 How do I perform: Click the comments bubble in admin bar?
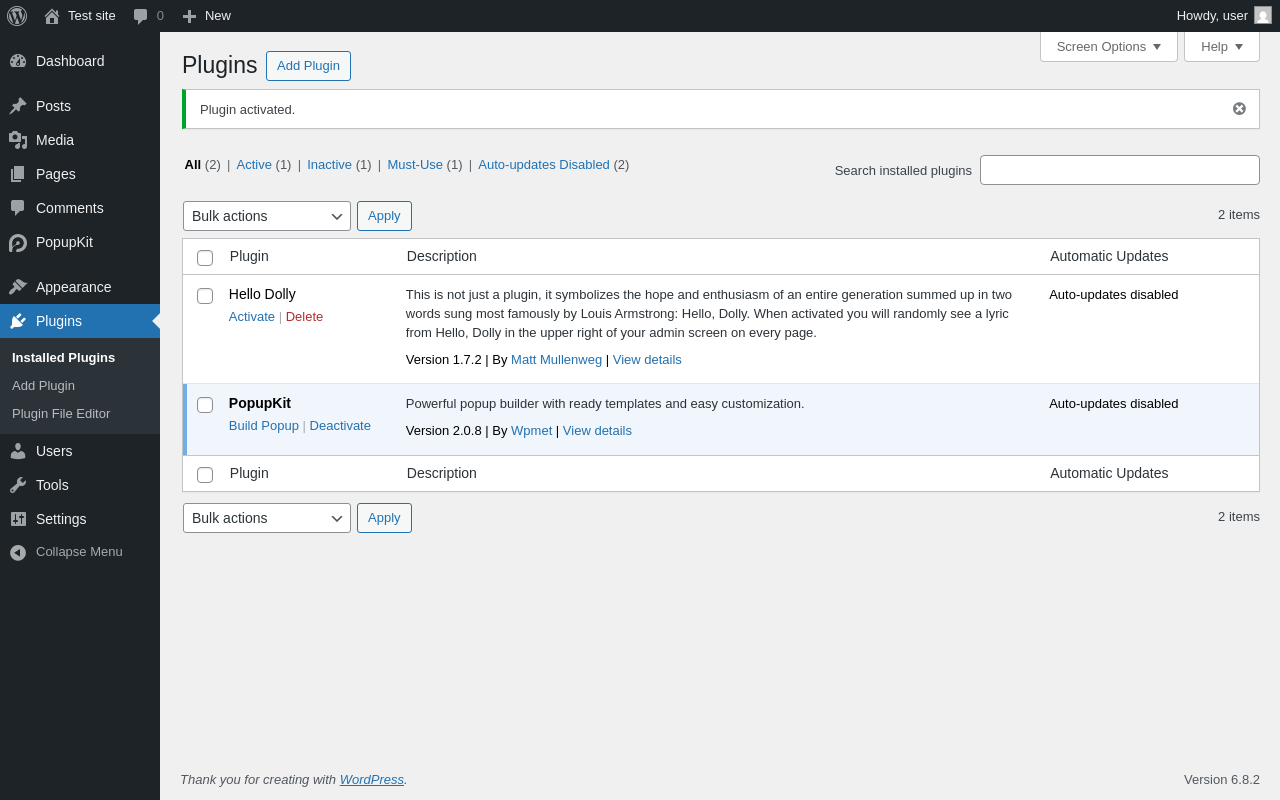click(x=140, y=16)
